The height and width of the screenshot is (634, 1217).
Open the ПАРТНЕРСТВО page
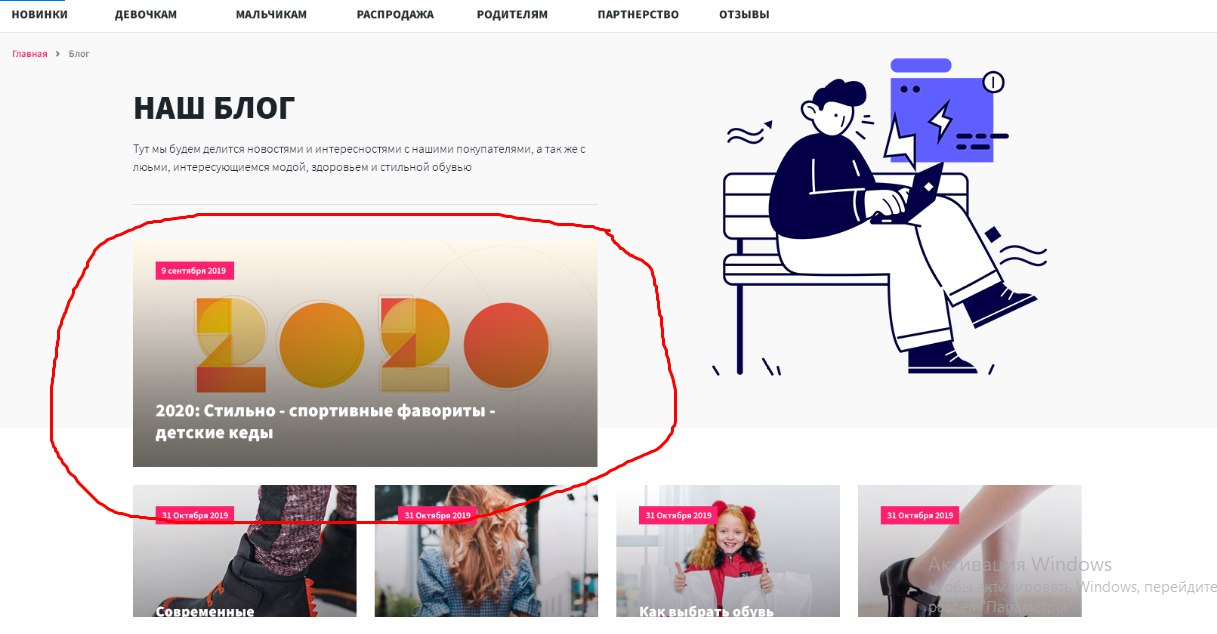point(638,15)
